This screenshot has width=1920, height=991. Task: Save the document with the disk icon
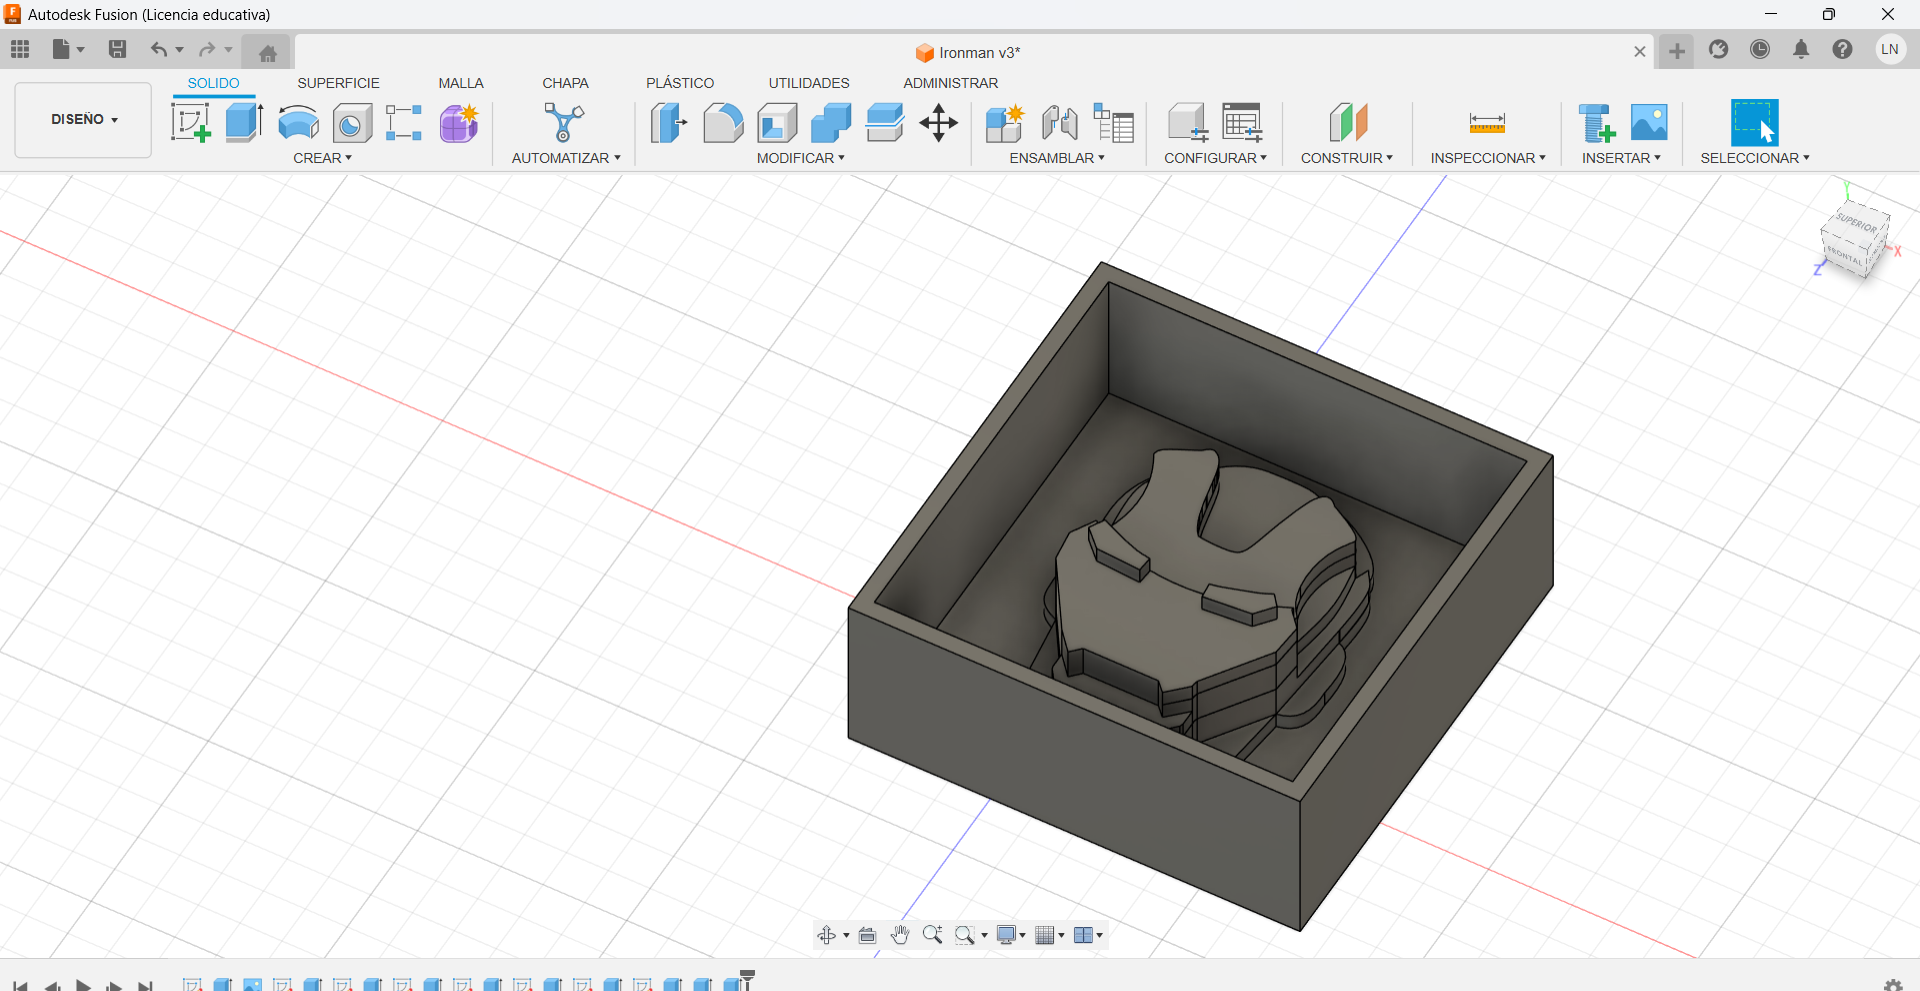click(117, 49)
